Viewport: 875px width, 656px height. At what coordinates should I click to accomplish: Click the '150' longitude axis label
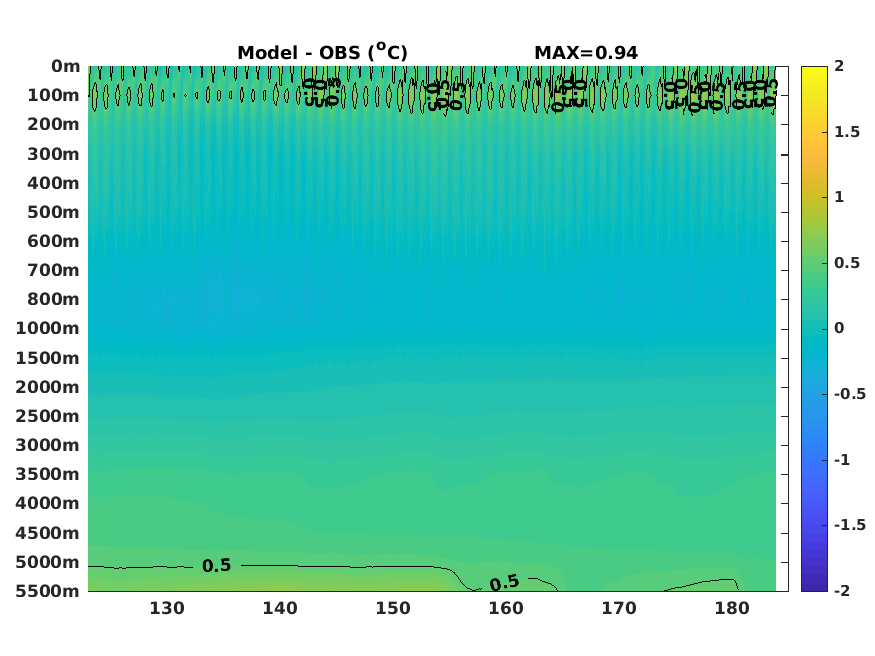[393, 608]
